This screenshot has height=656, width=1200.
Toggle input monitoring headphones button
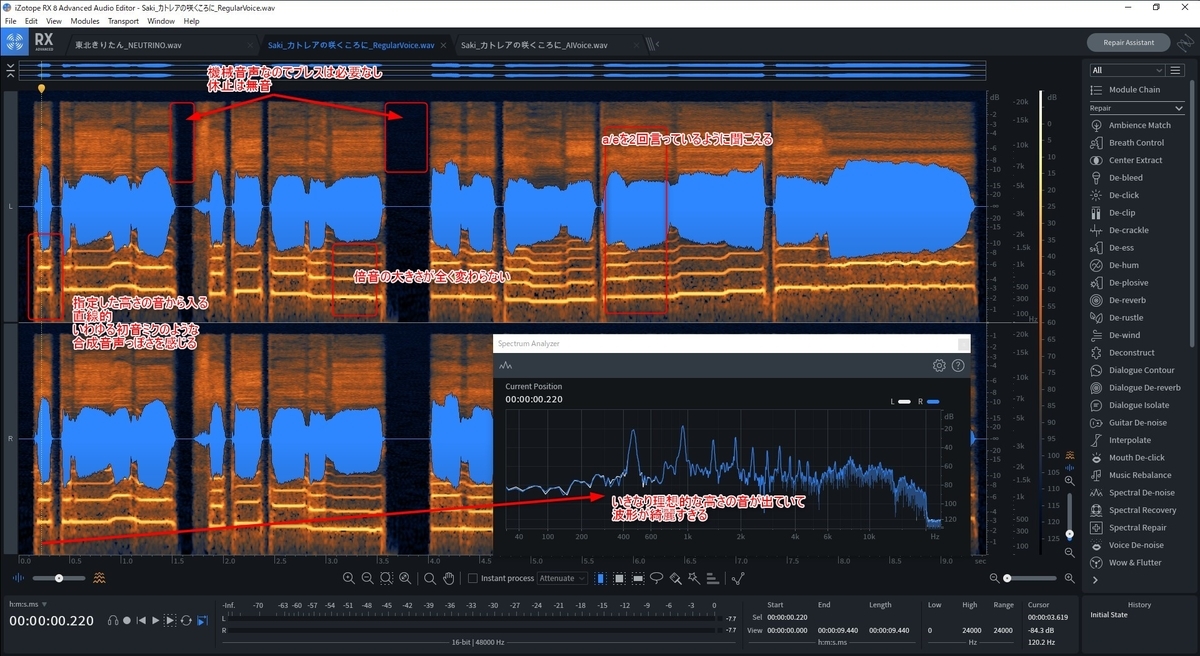coord(113,621)
